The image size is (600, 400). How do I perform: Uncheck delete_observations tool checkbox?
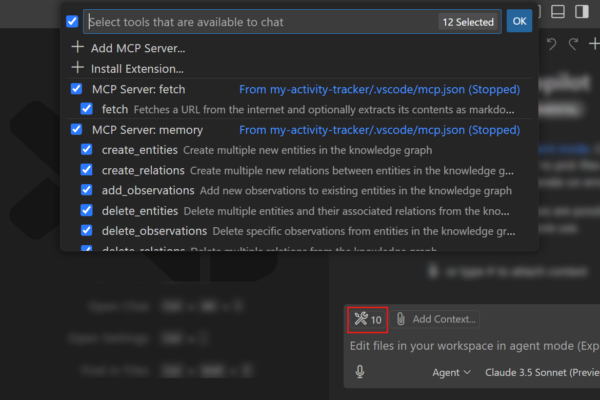tap(86, 231)
